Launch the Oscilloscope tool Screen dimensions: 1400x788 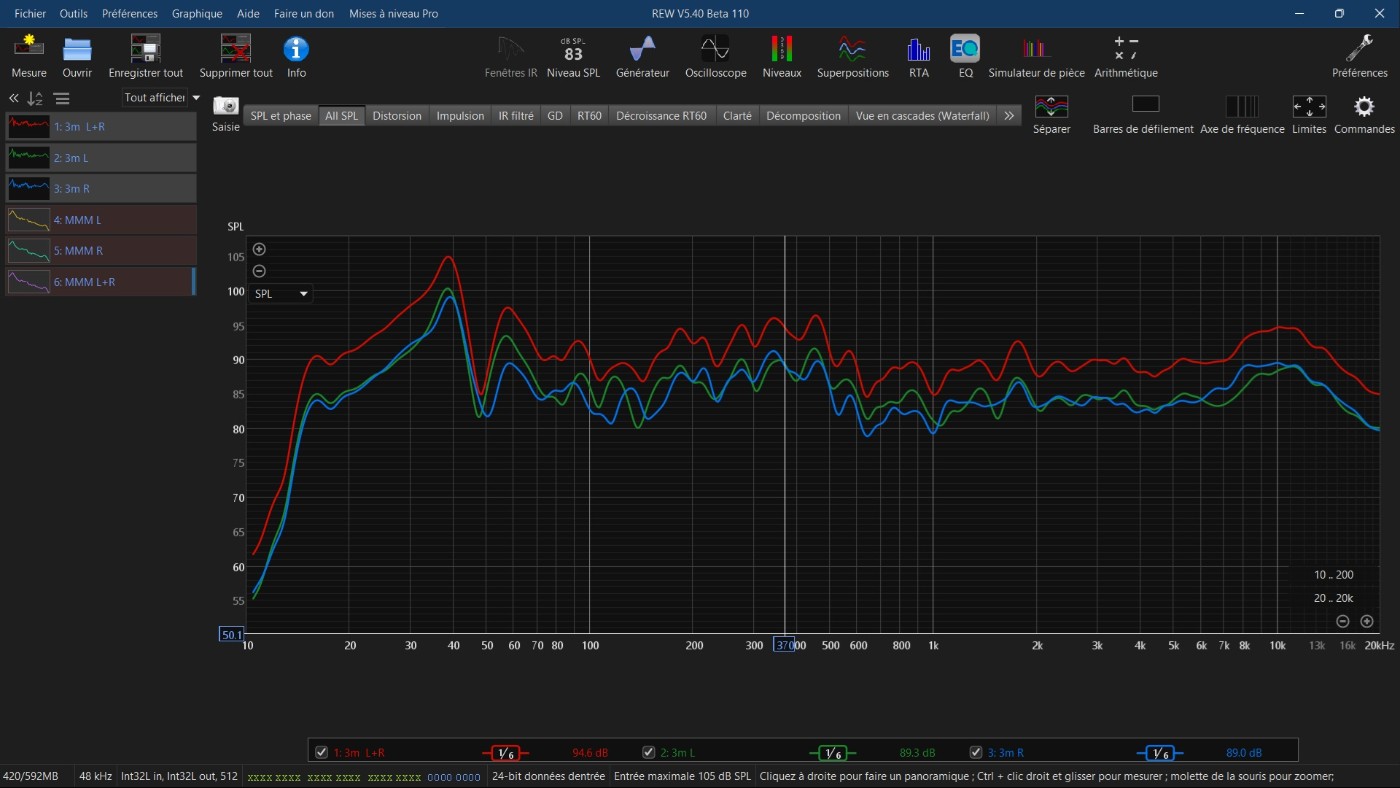[715, 49]
